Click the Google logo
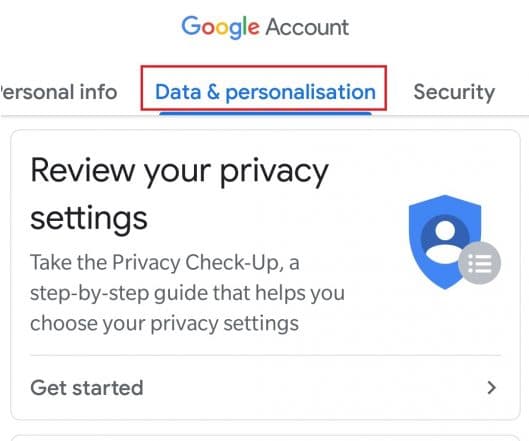 220,27
